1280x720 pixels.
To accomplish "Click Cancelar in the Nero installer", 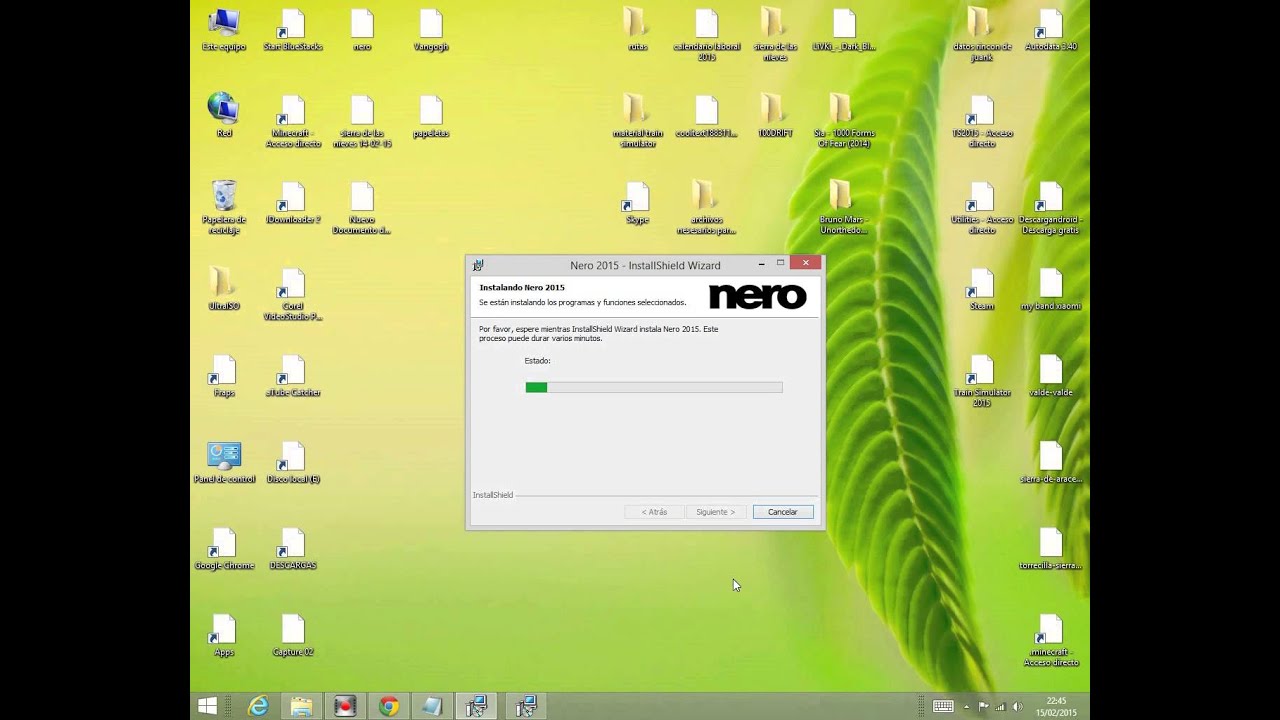I will pyautogui.click(x=782, y=512).
